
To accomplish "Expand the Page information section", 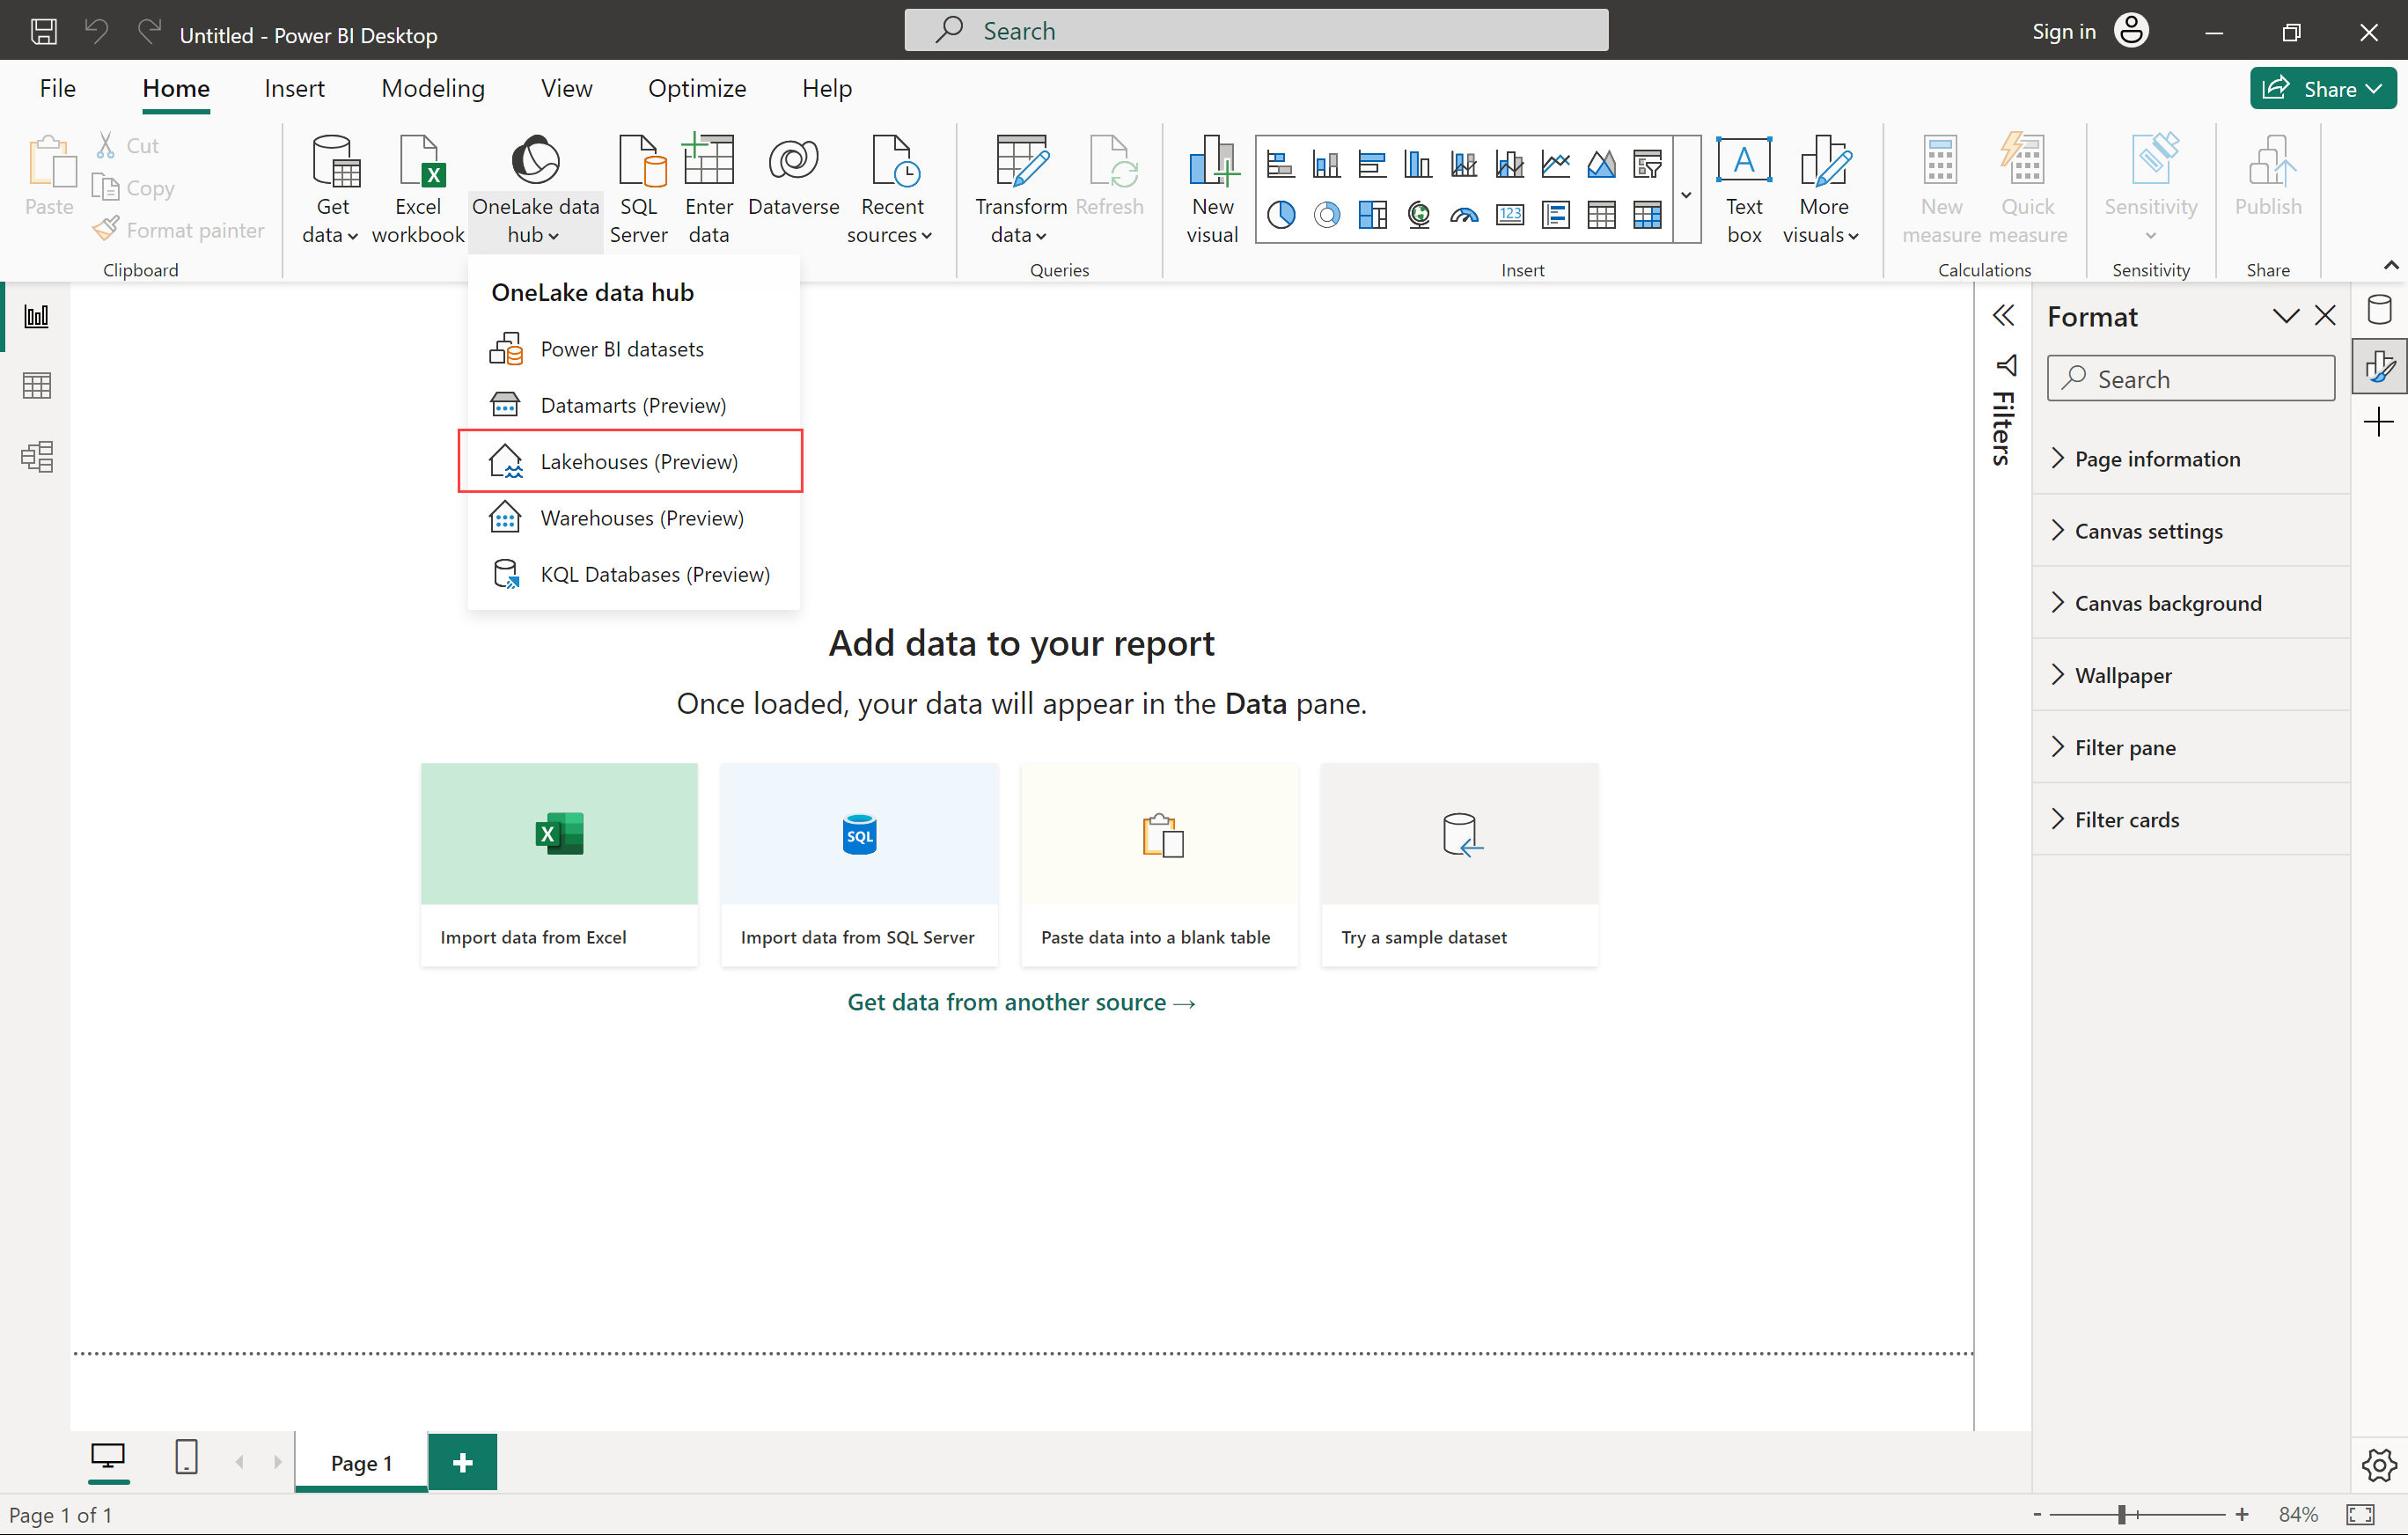I will point(2191,459).
